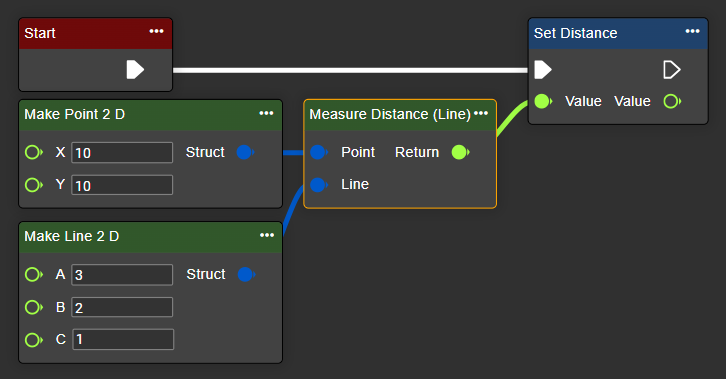Click the Measure Distance Return output pin
The height and width of the screenshot is (379, 726).
(x=460, y=152)
